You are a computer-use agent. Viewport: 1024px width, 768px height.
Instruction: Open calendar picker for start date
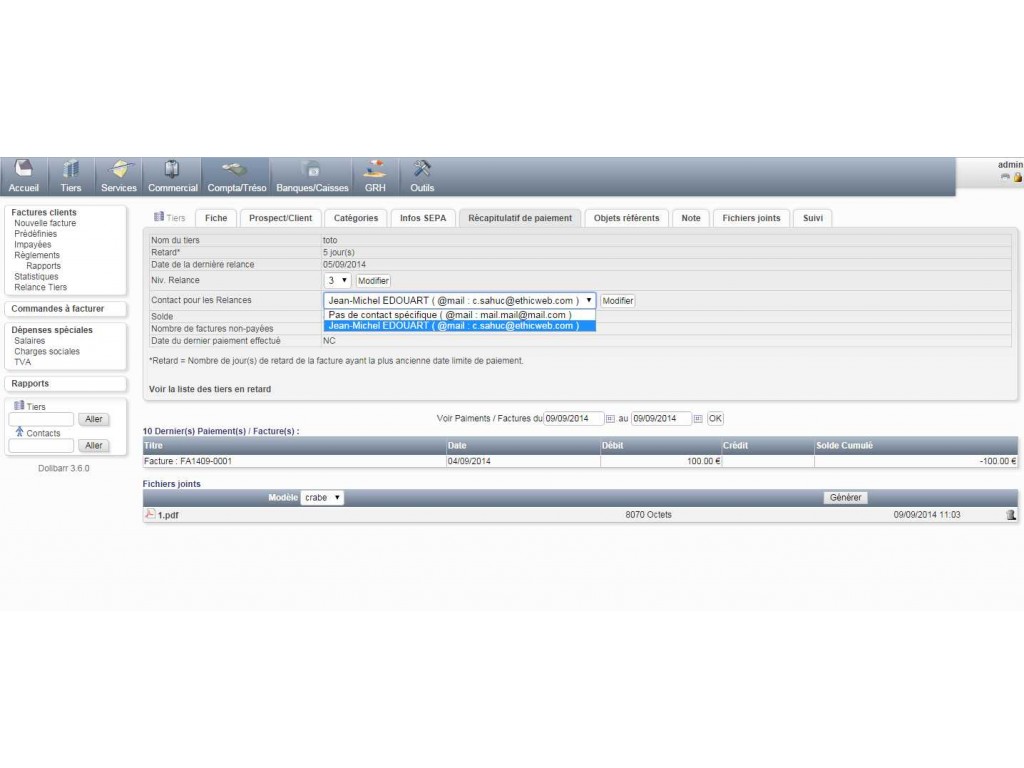click(610, 419)
